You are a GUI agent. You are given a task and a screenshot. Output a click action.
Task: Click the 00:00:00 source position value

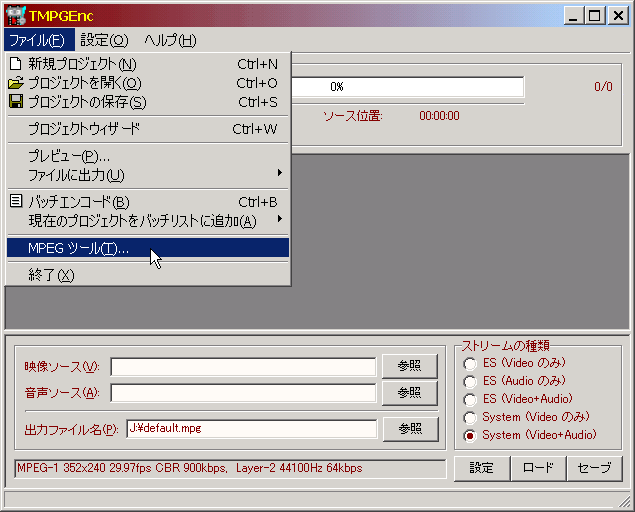pyautogui.click(x=439, y=116)
